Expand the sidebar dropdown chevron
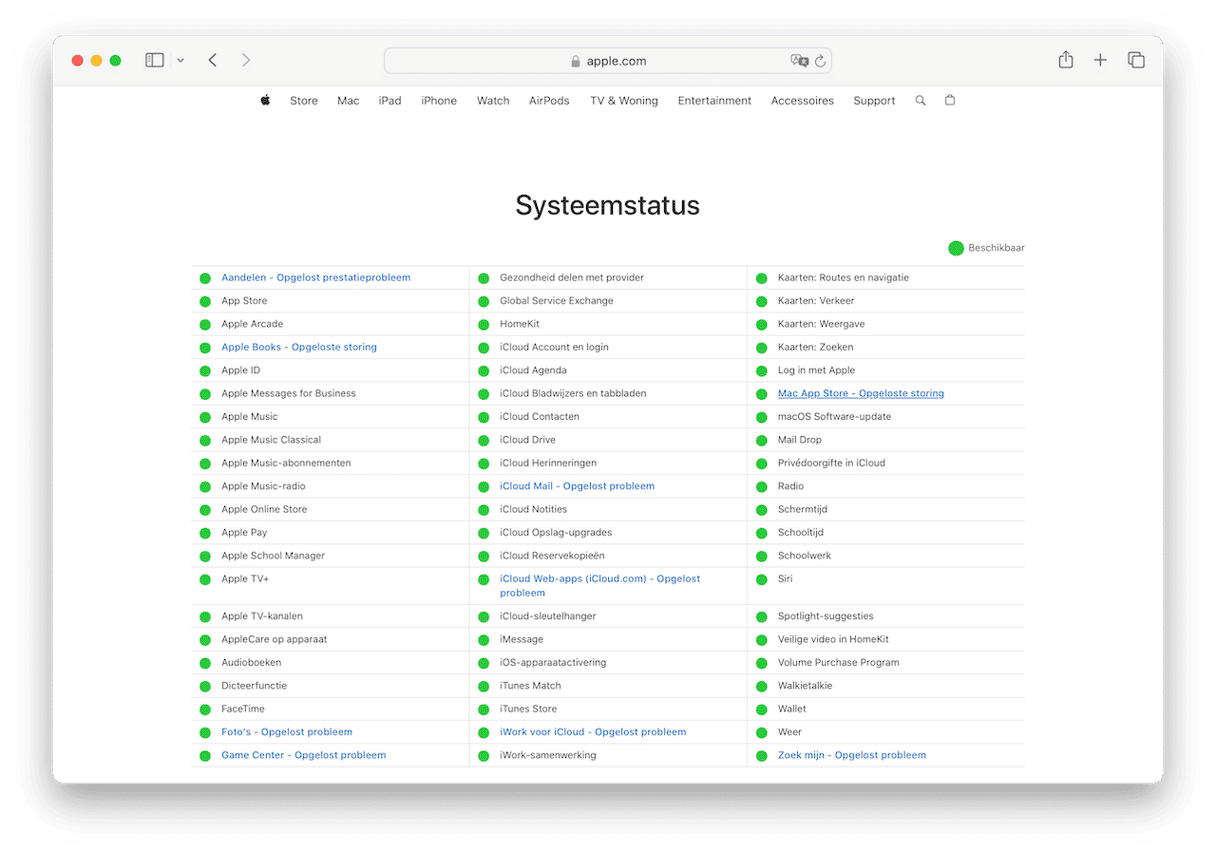This screenshot has height=853, width=1216. click(x=180, y=61)
